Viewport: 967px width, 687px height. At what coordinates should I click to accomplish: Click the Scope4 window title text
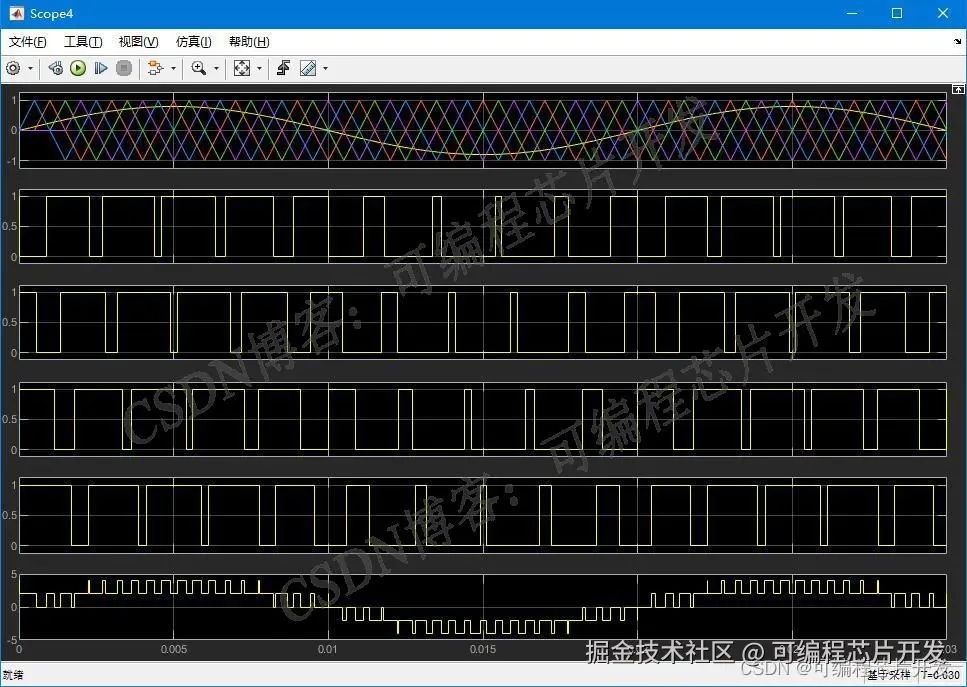[51, 14]
